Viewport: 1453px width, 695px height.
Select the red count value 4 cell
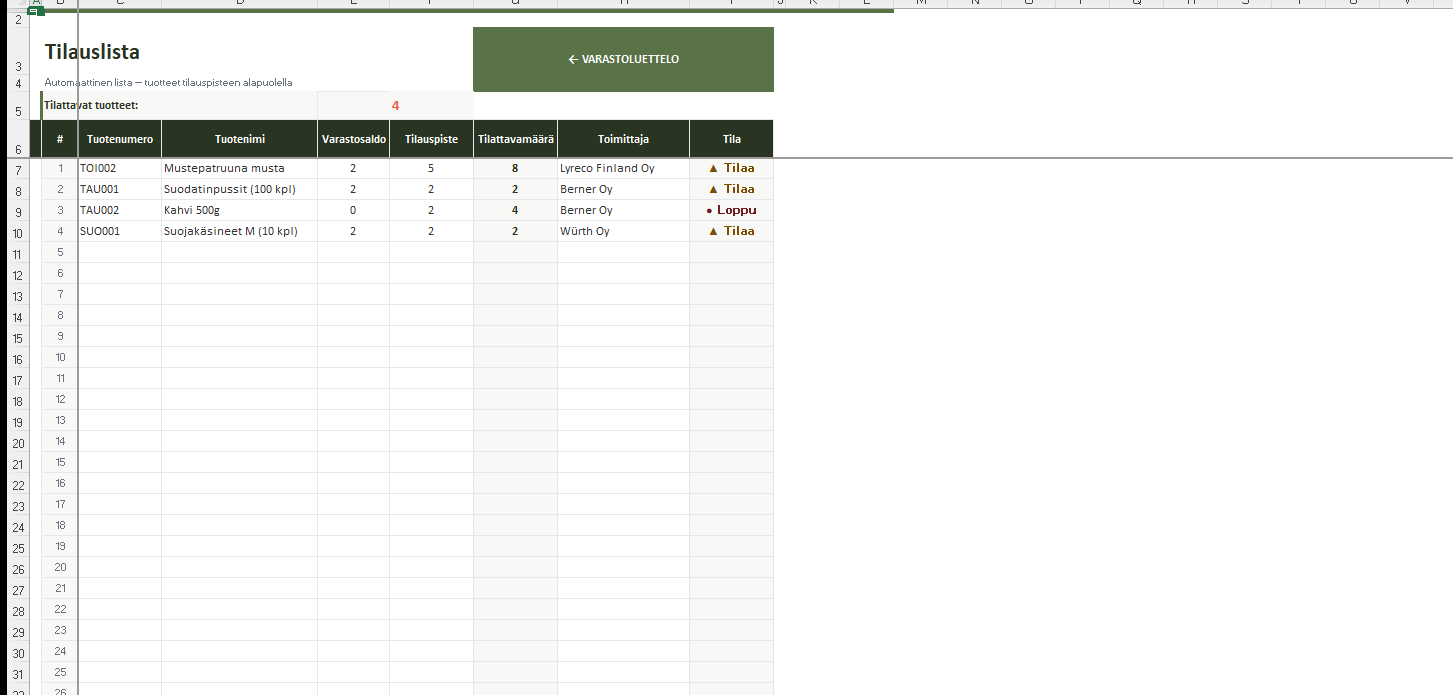point(395,105)
